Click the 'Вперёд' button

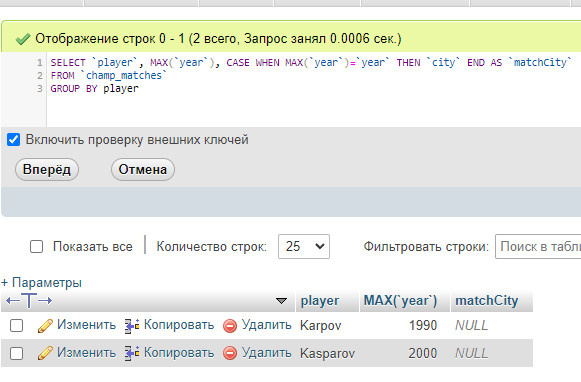(47, 170)
